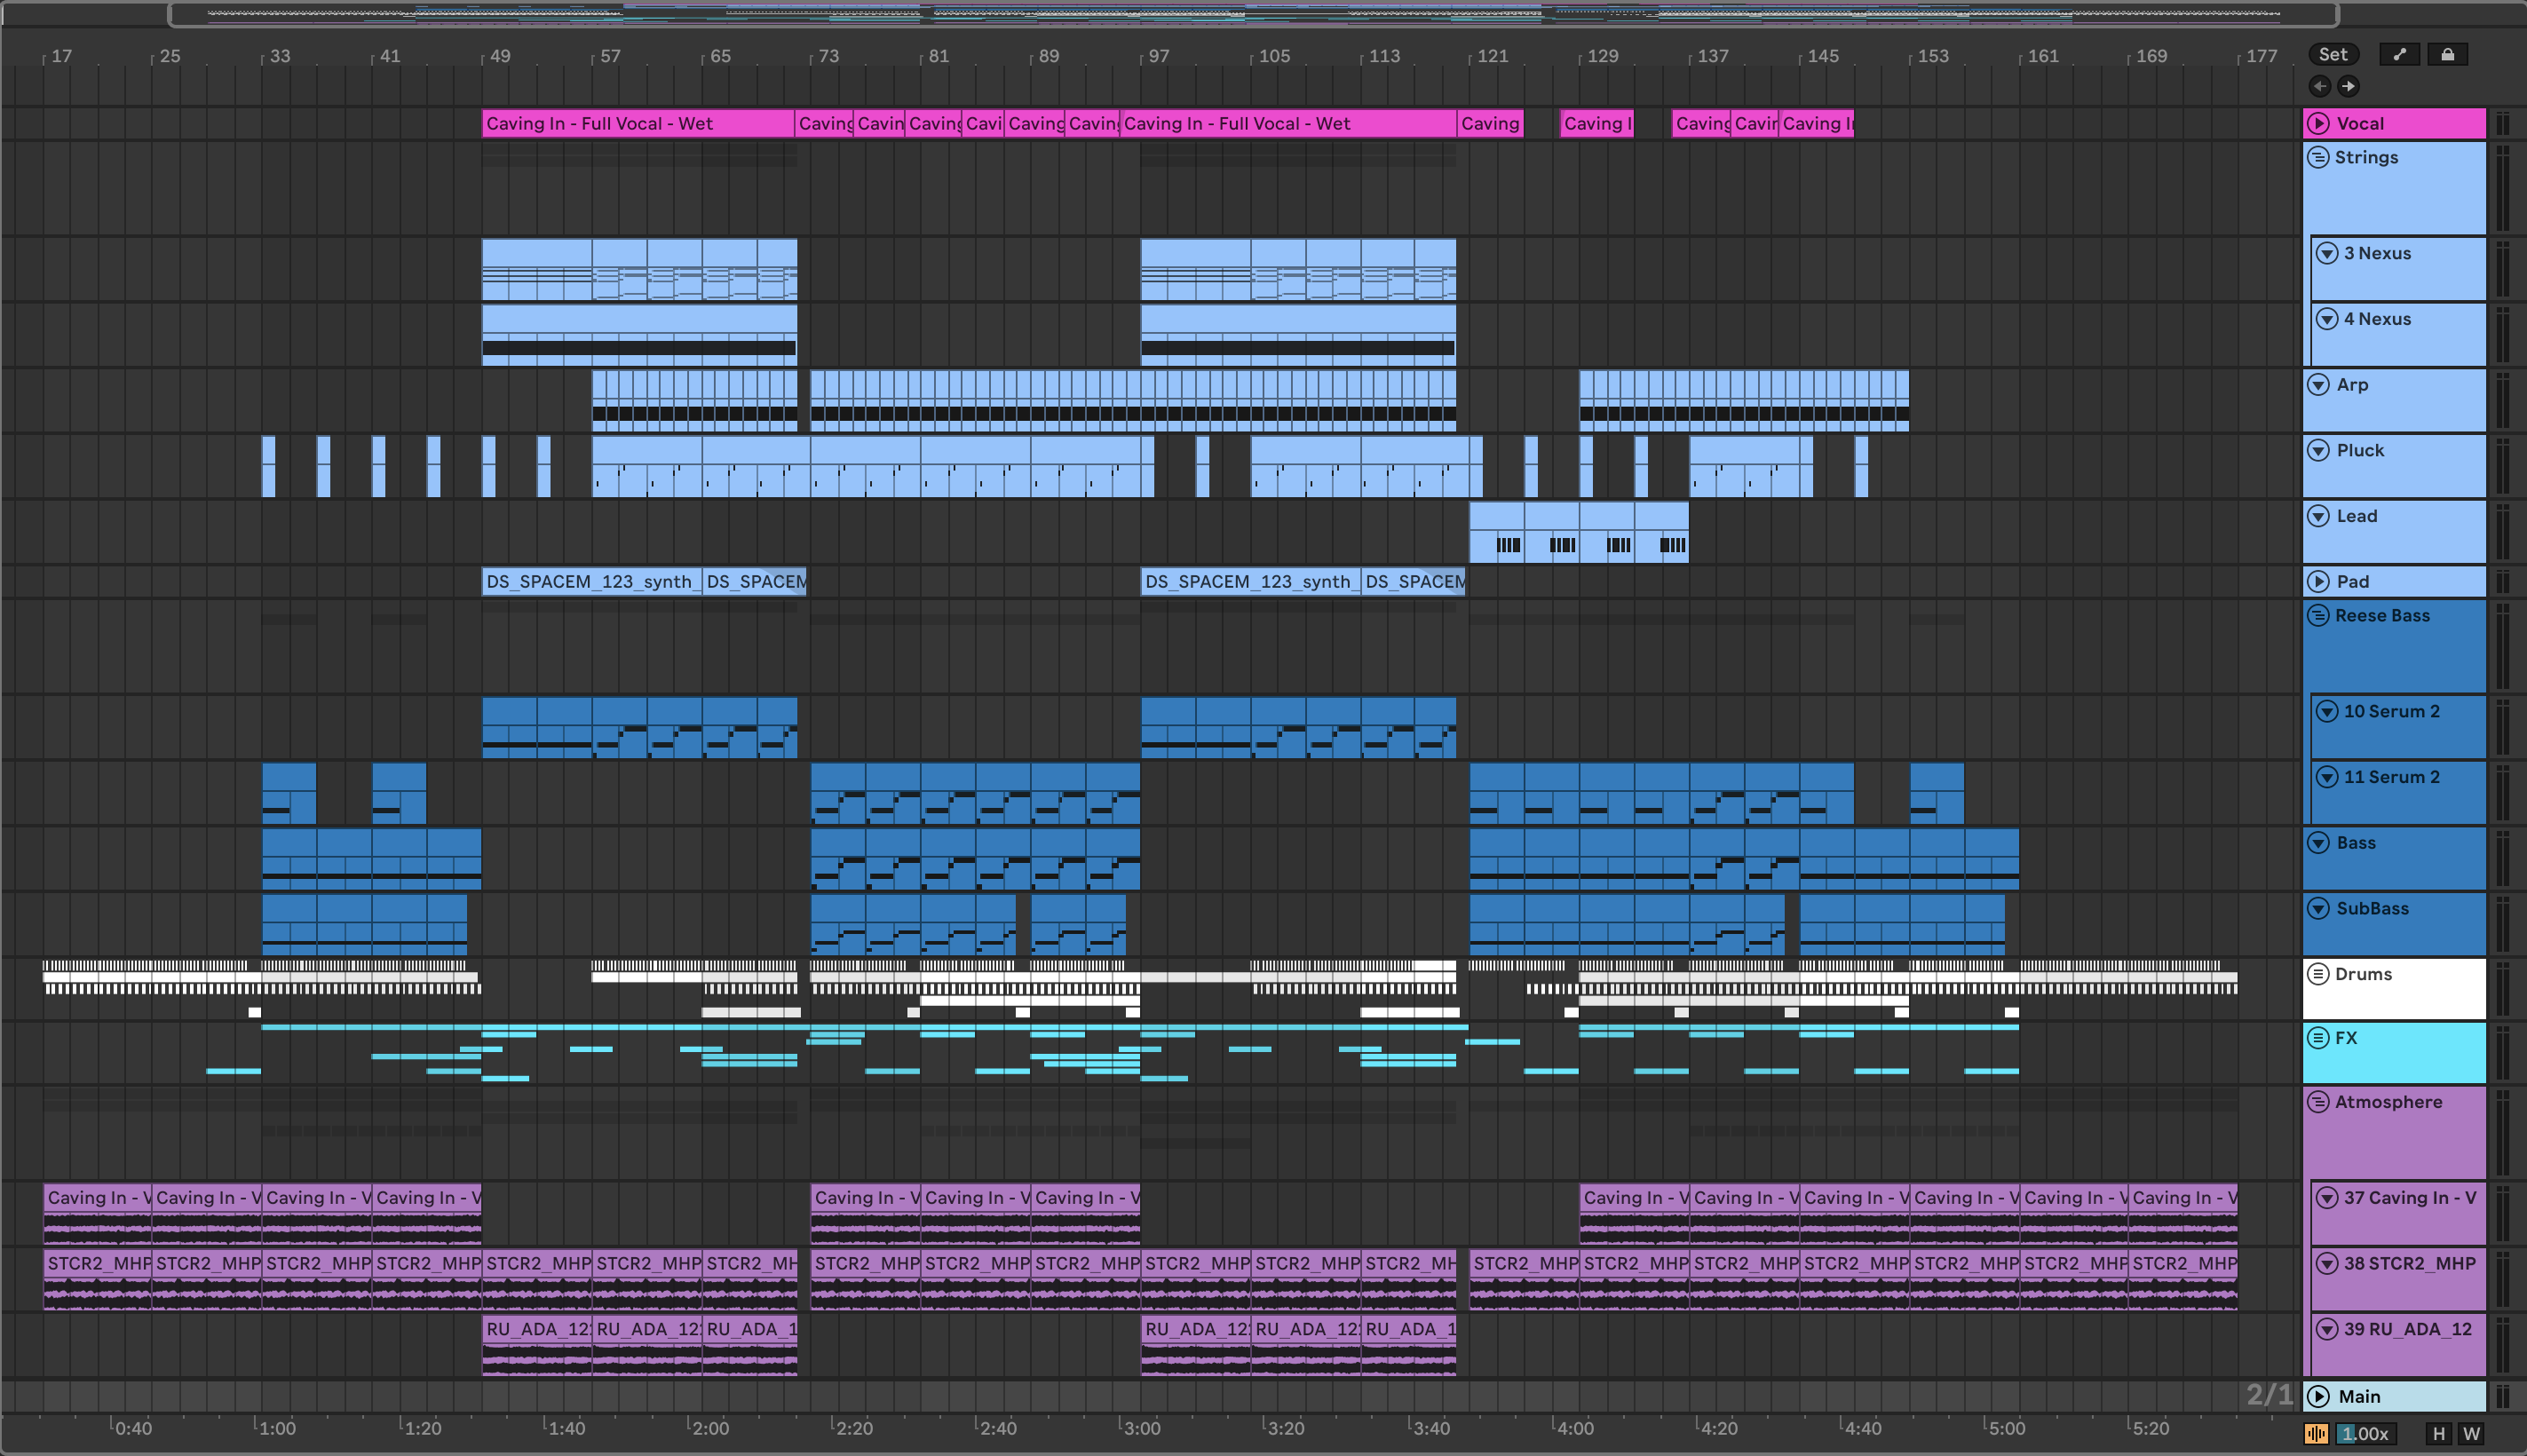Click the Vocal track play icon
Screen dimensions: 2527x1456
[x=2318, y=123]
